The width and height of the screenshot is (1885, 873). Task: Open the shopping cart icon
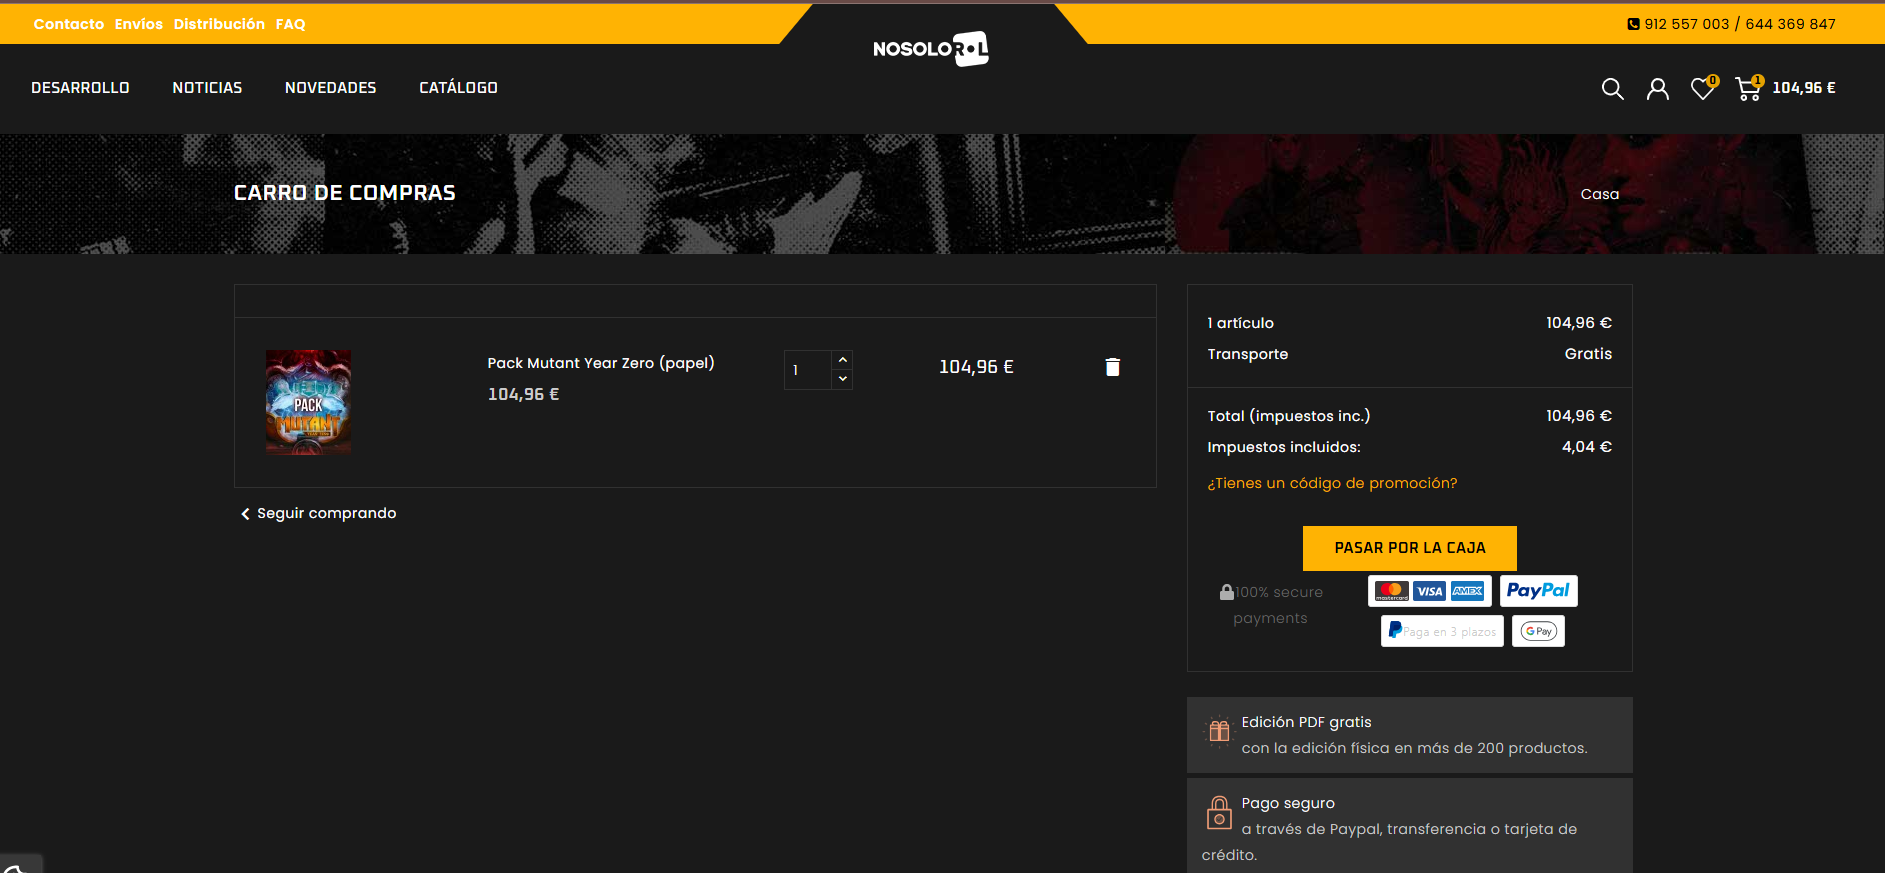point(1748,89)
